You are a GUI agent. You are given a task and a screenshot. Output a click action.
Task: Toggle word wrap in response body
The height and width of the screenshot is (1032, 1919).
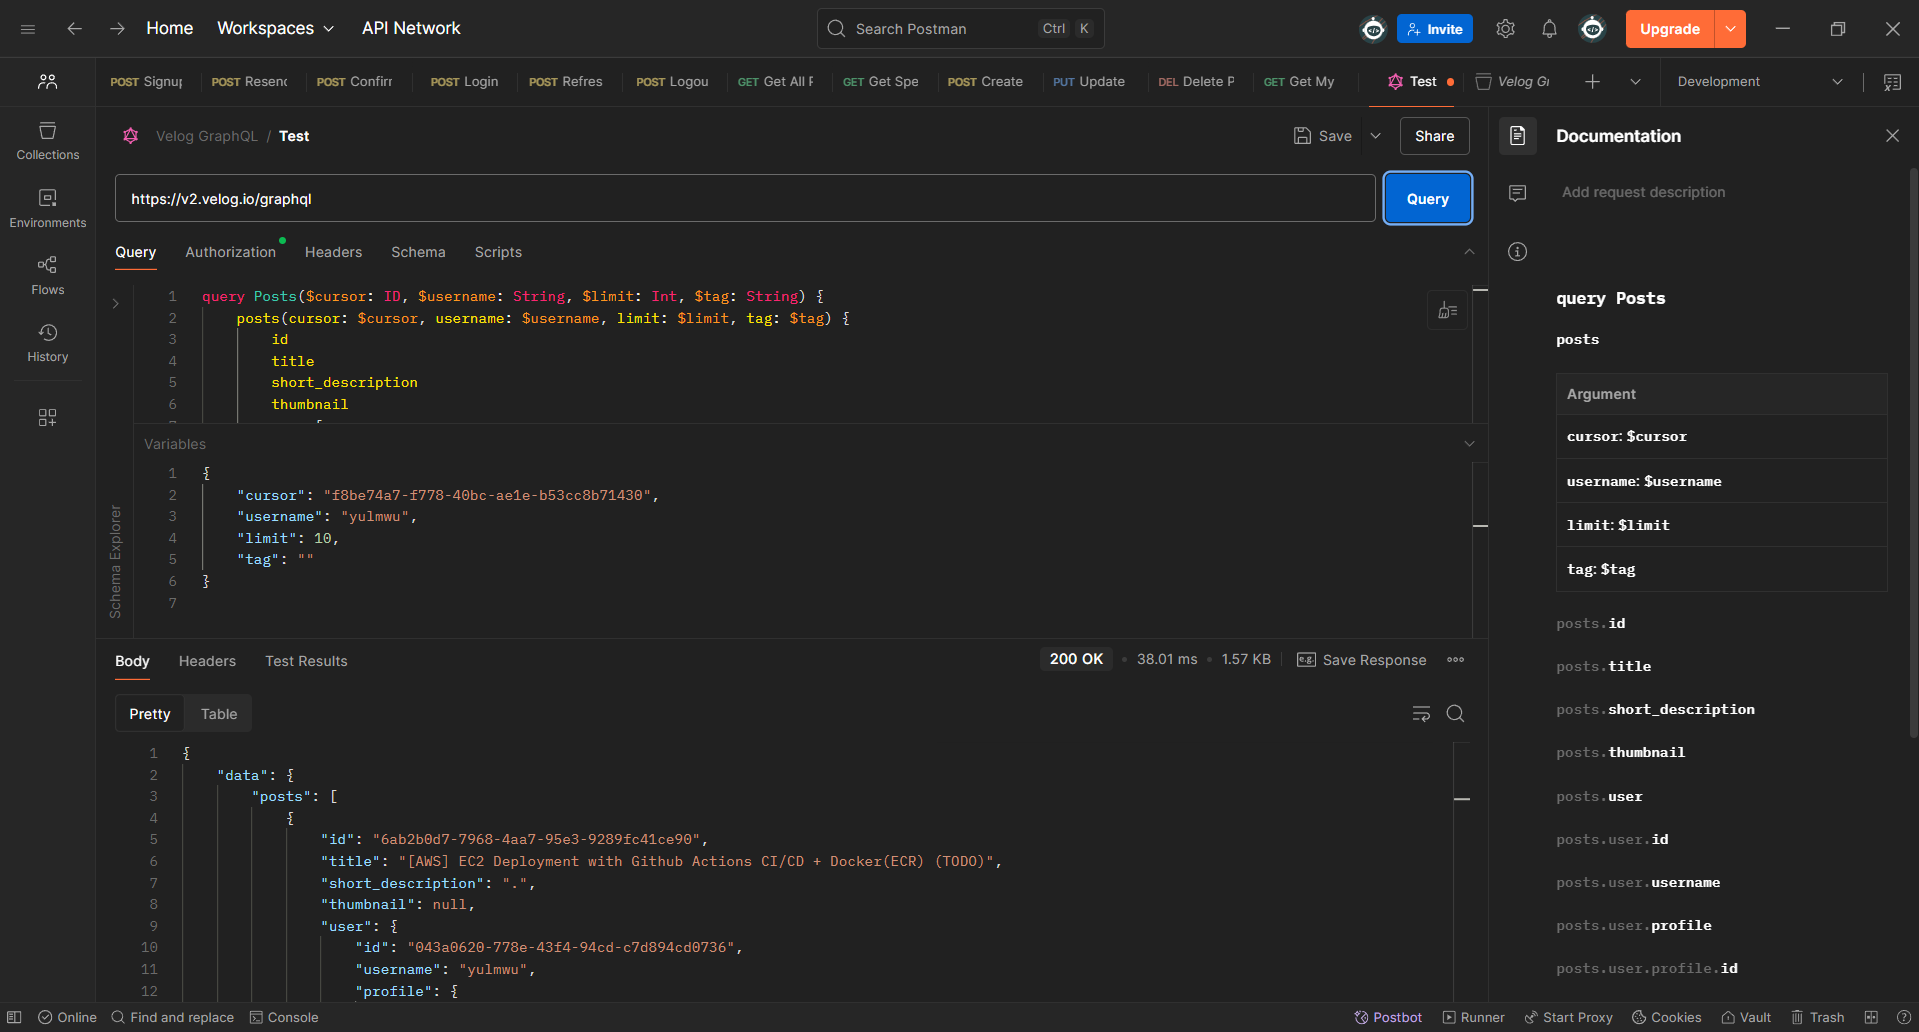pos(1421,714)
